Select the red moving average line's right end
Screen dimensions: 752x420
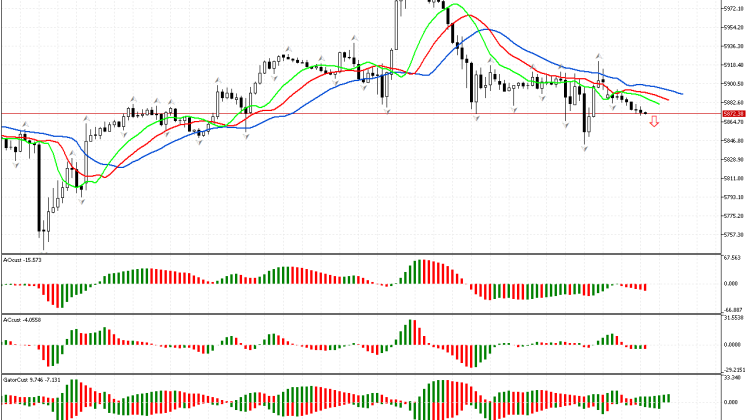[x=669, y=99]
